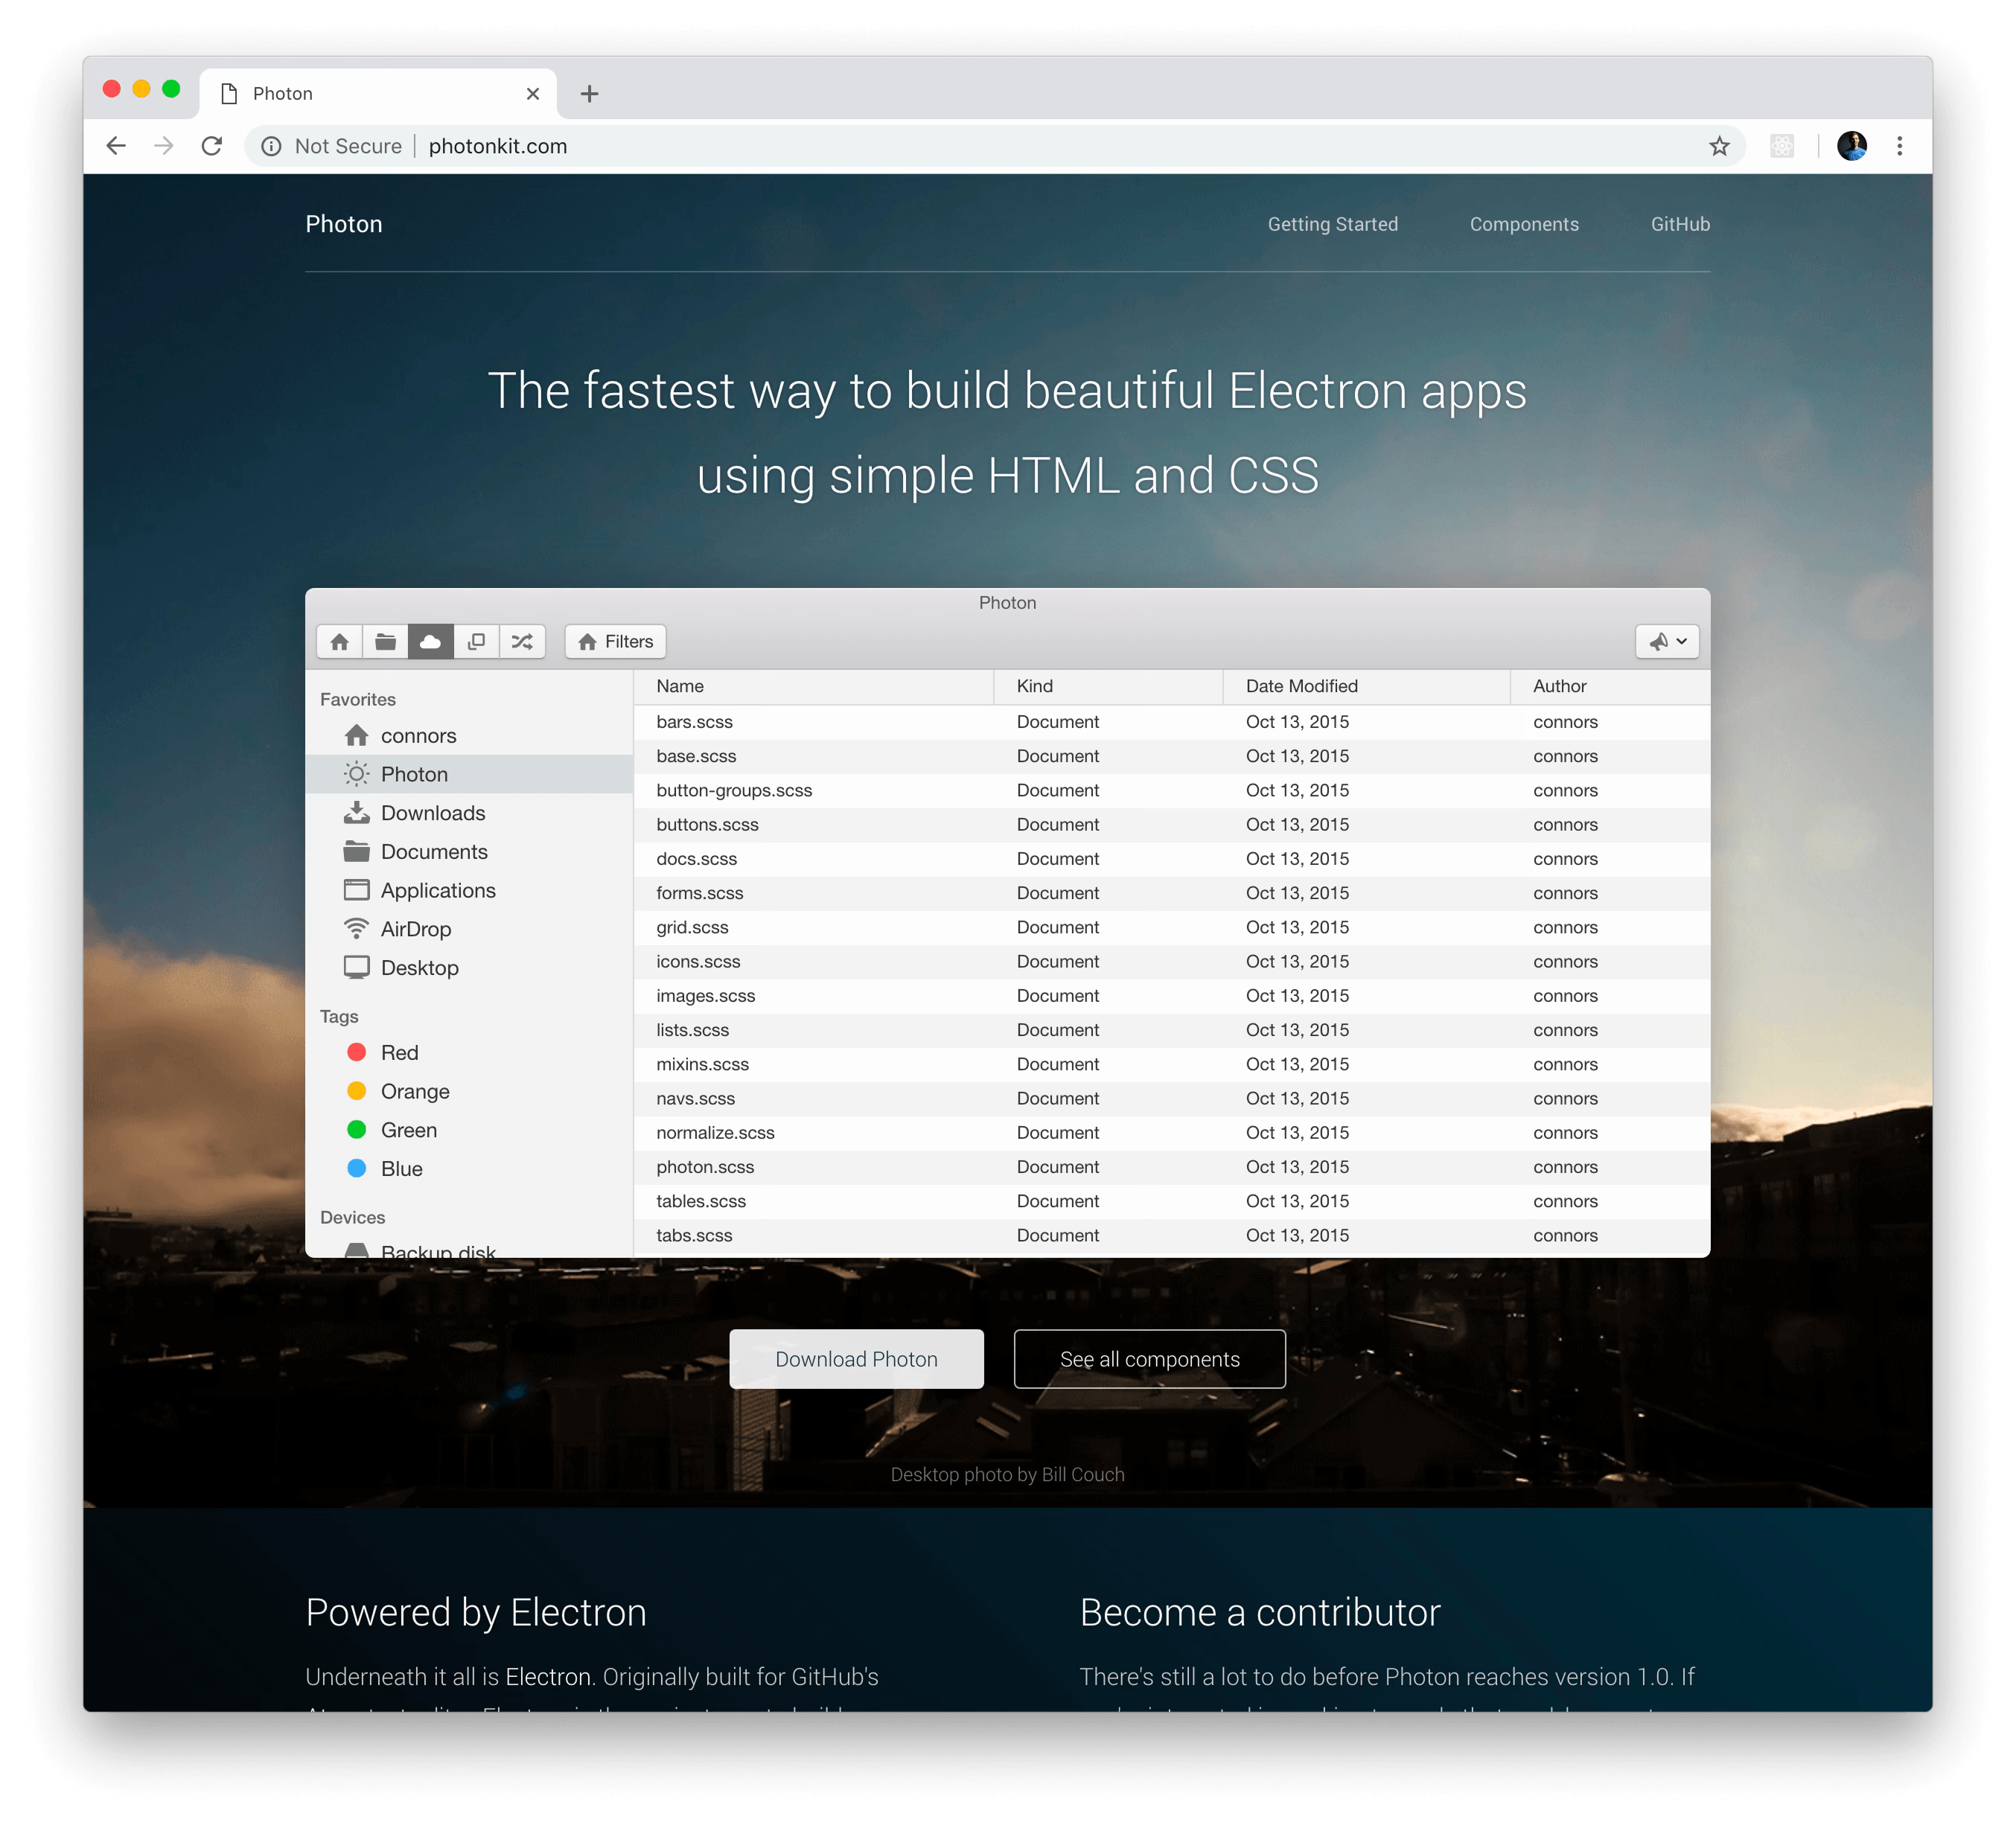Image resolution: width=2016 pixels, height=1822 pixels.
Task: Reload the page in Chrome
Action: point(212,146)
